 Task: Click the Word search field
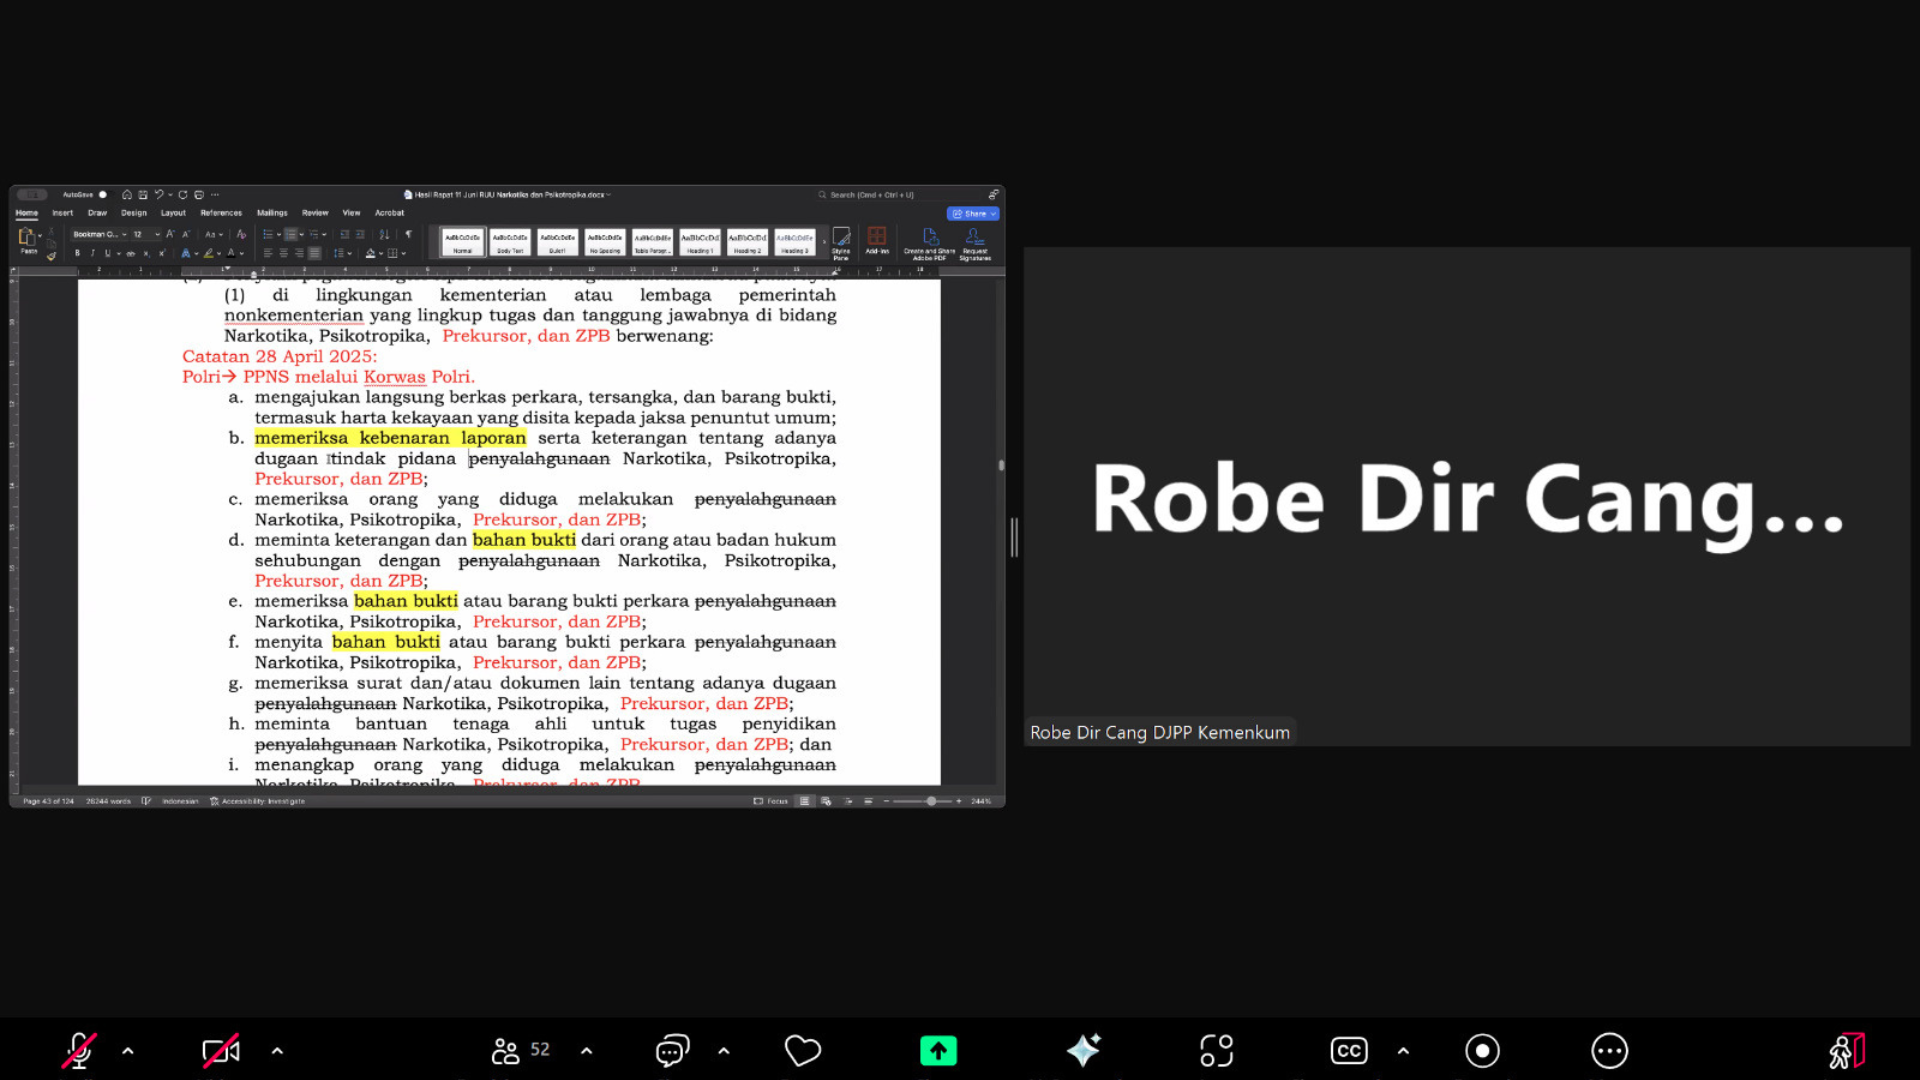[x=900, y=195]
